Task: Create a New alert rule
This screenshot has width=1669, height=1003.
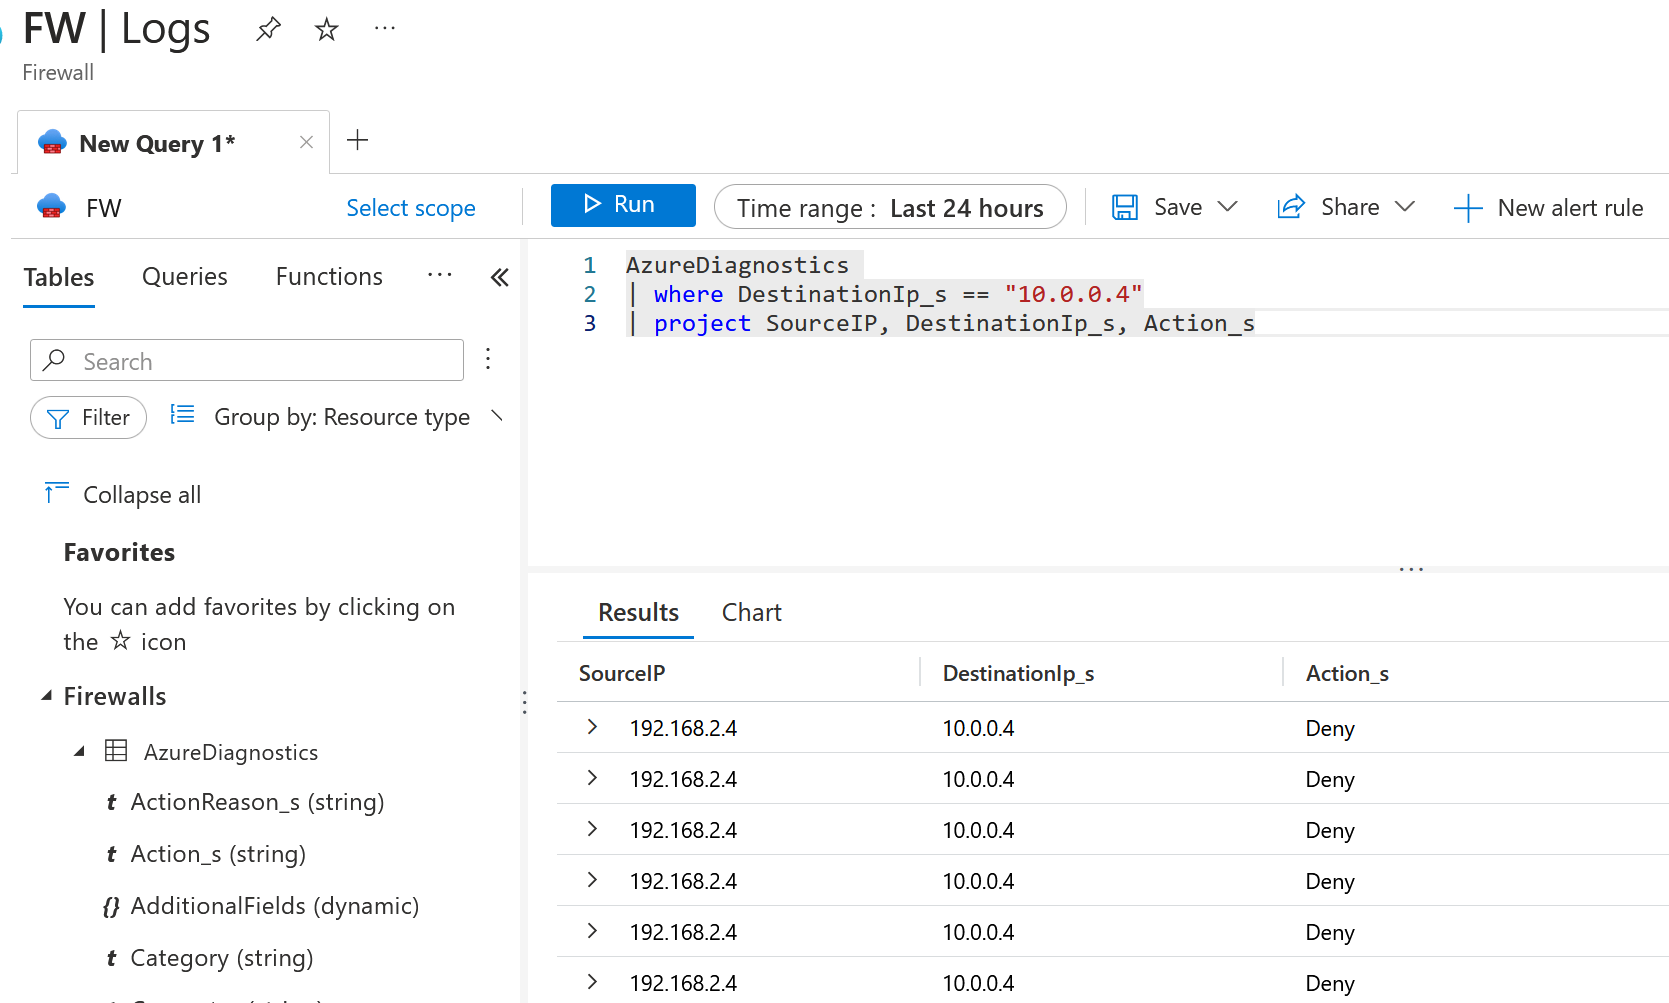Action: coord(1548,208)
